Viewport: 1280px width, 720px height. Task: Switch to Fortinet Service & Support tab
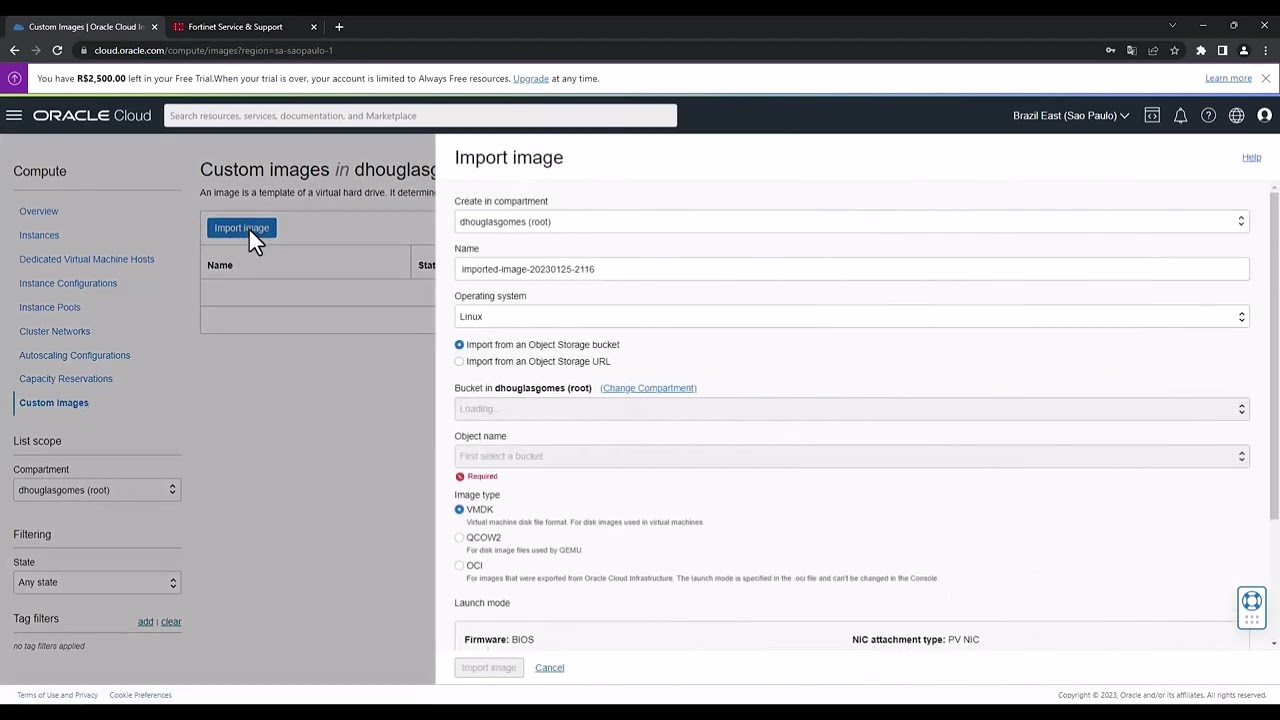[x=235, y=27]
